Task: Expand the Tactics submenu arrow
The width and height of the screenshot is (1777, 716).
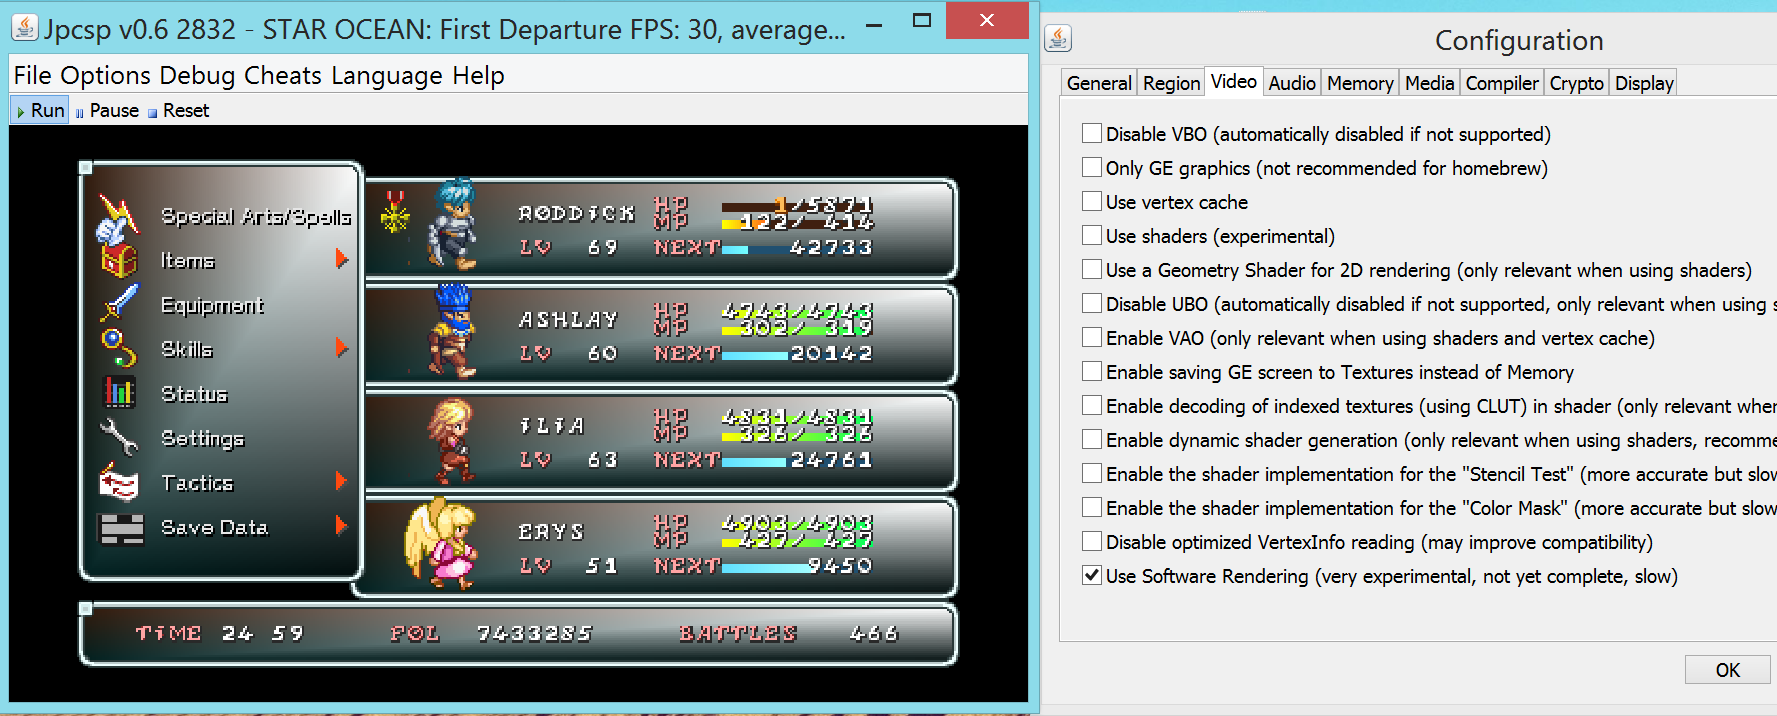Action: point(341,482)
